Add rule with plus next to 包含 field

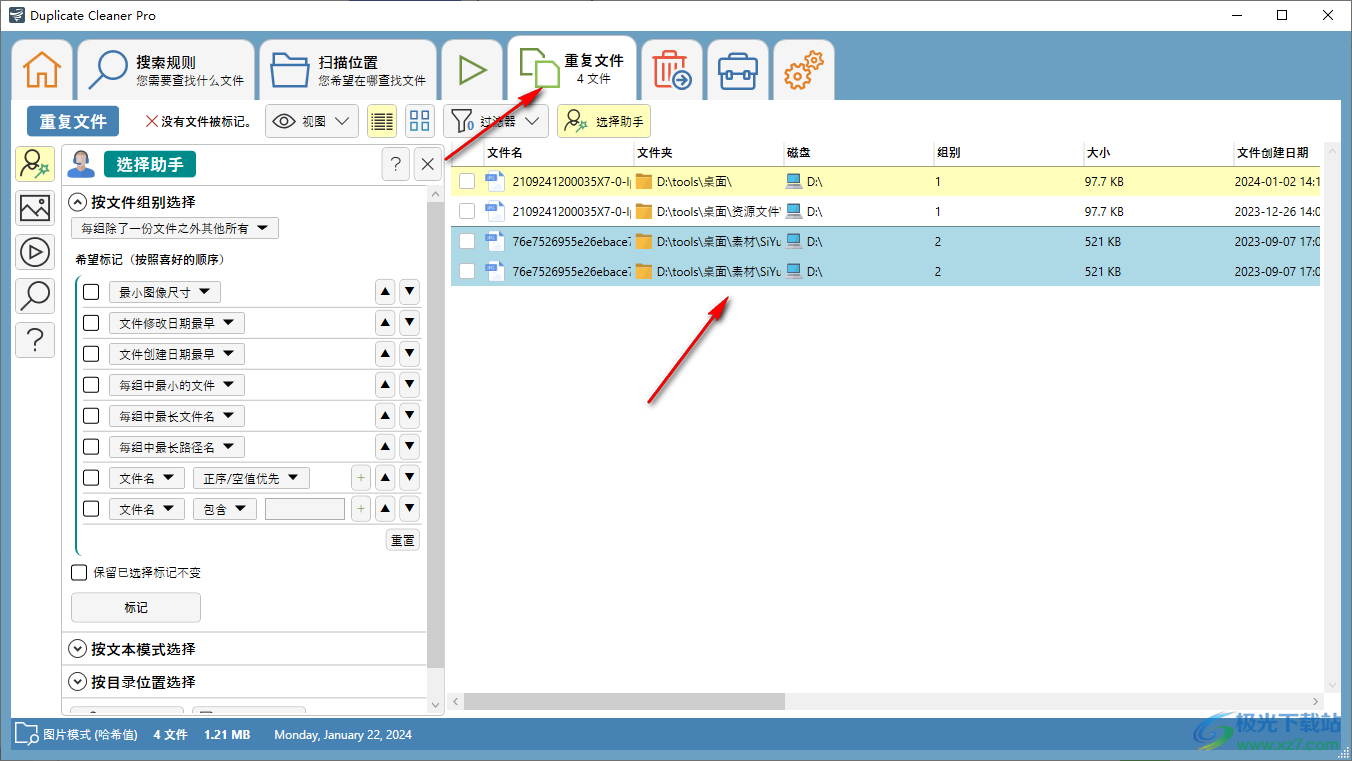361,509
